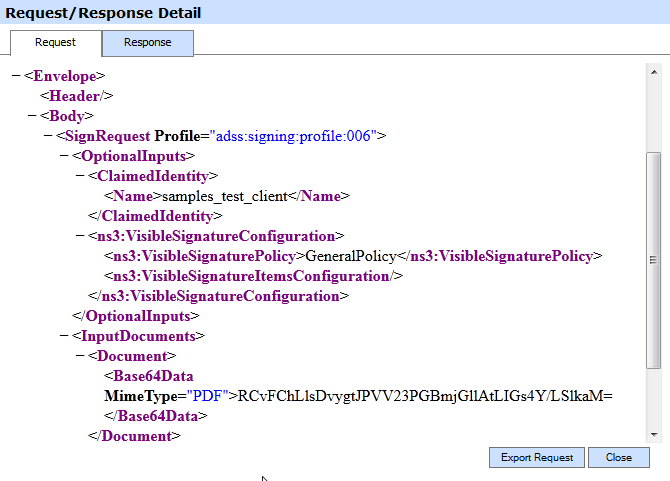Click the vertical scrollbar thumb
The height and width of the screenshot is (481, 670).
(x=654, y=258)
